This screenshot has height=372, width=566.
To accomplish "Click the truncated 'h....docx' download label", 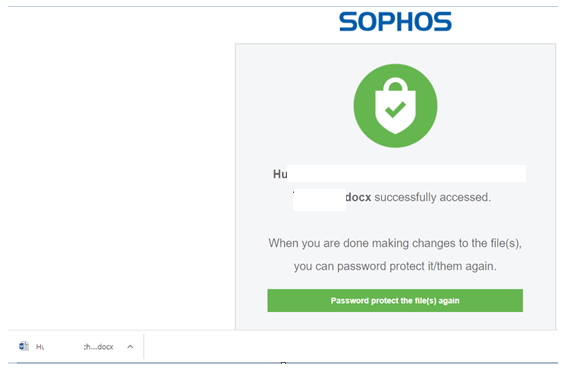I will coord(99,347).
